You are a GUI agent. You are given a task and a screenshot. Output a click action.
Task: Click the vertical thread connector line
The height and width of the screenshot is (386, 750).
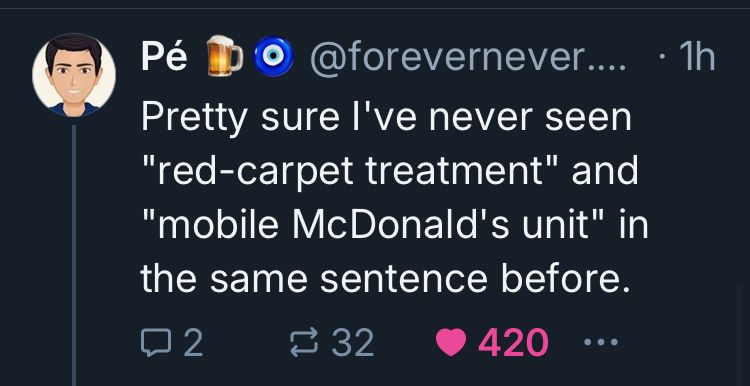coord(74,255)
